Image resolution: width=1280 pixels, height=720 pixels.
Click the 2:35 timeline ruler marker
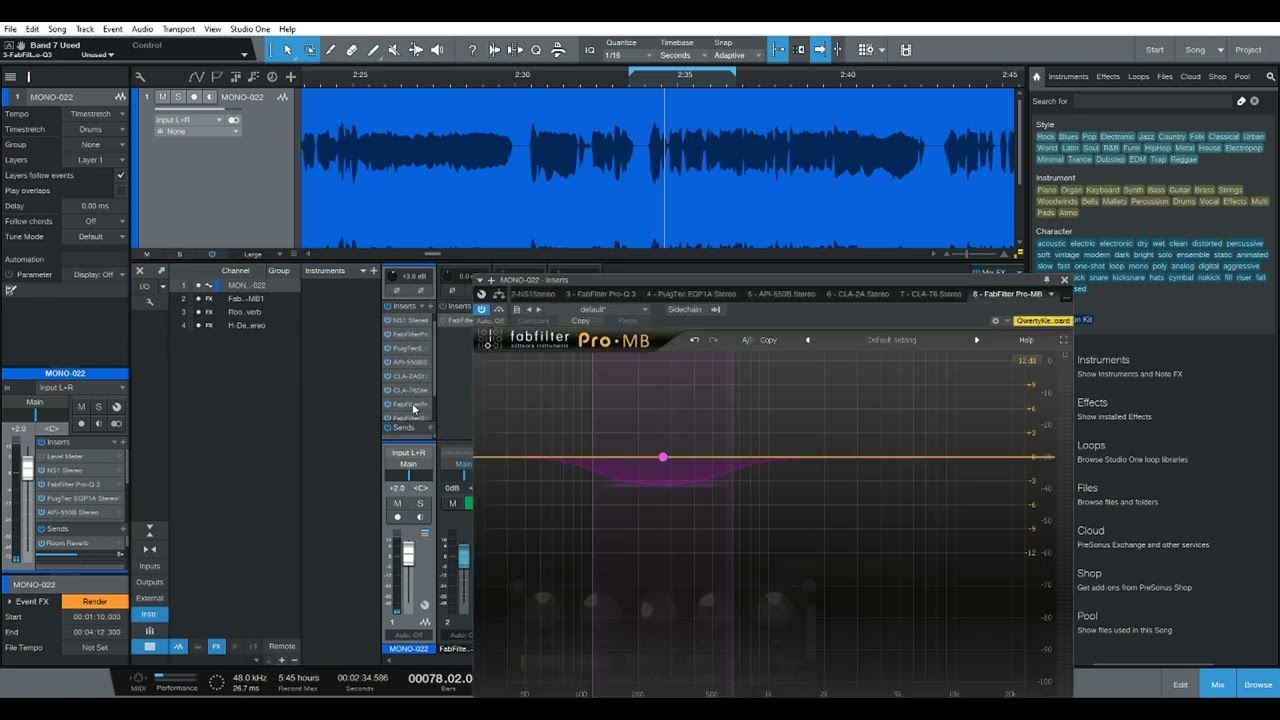click(x=684, y=75)
